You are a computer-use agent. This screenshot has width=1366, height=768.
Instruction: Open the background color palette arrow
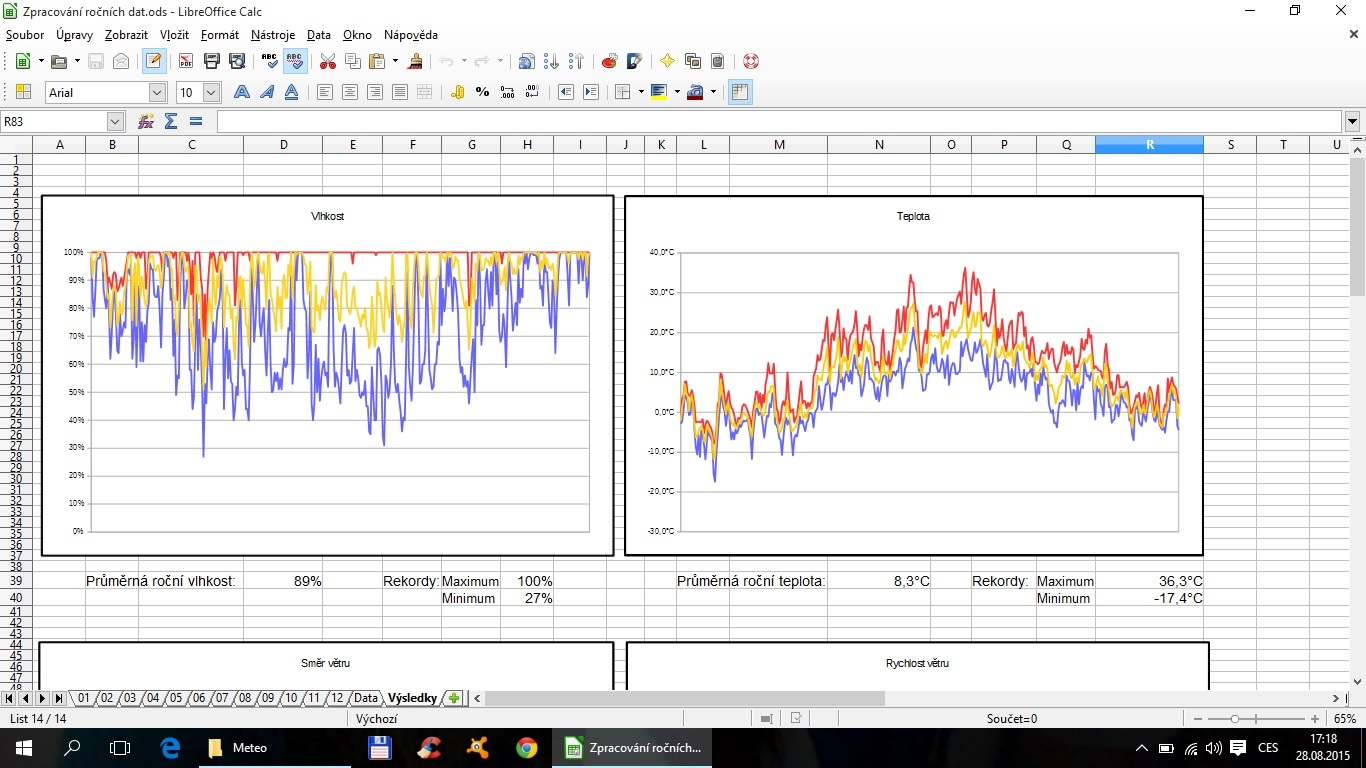(677, 92)
